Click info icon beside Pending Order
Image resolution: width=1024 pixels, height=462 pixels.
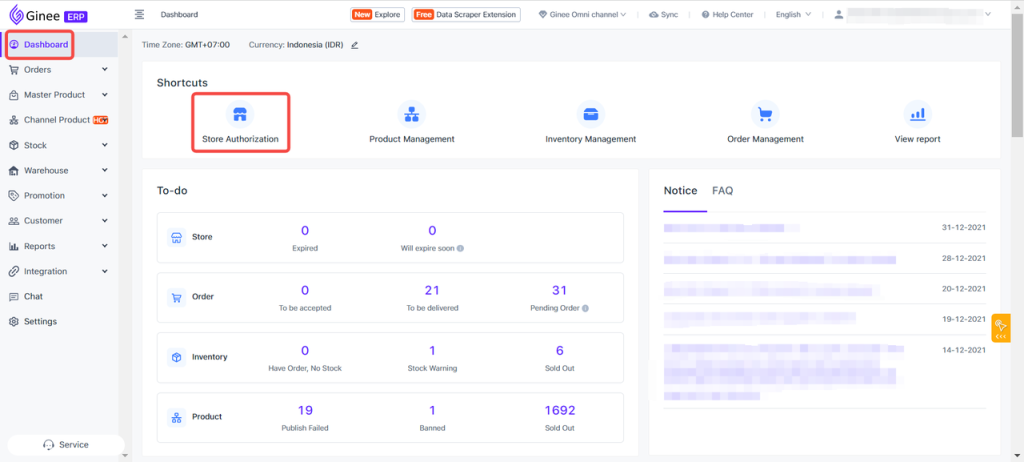pyautogui.click(x=584, y=308)
